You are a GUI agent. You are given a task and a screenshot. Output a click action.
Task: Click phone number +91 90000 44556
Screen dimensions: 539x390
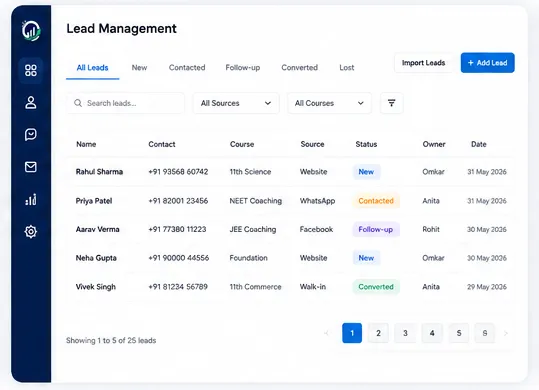pos(179,258)
